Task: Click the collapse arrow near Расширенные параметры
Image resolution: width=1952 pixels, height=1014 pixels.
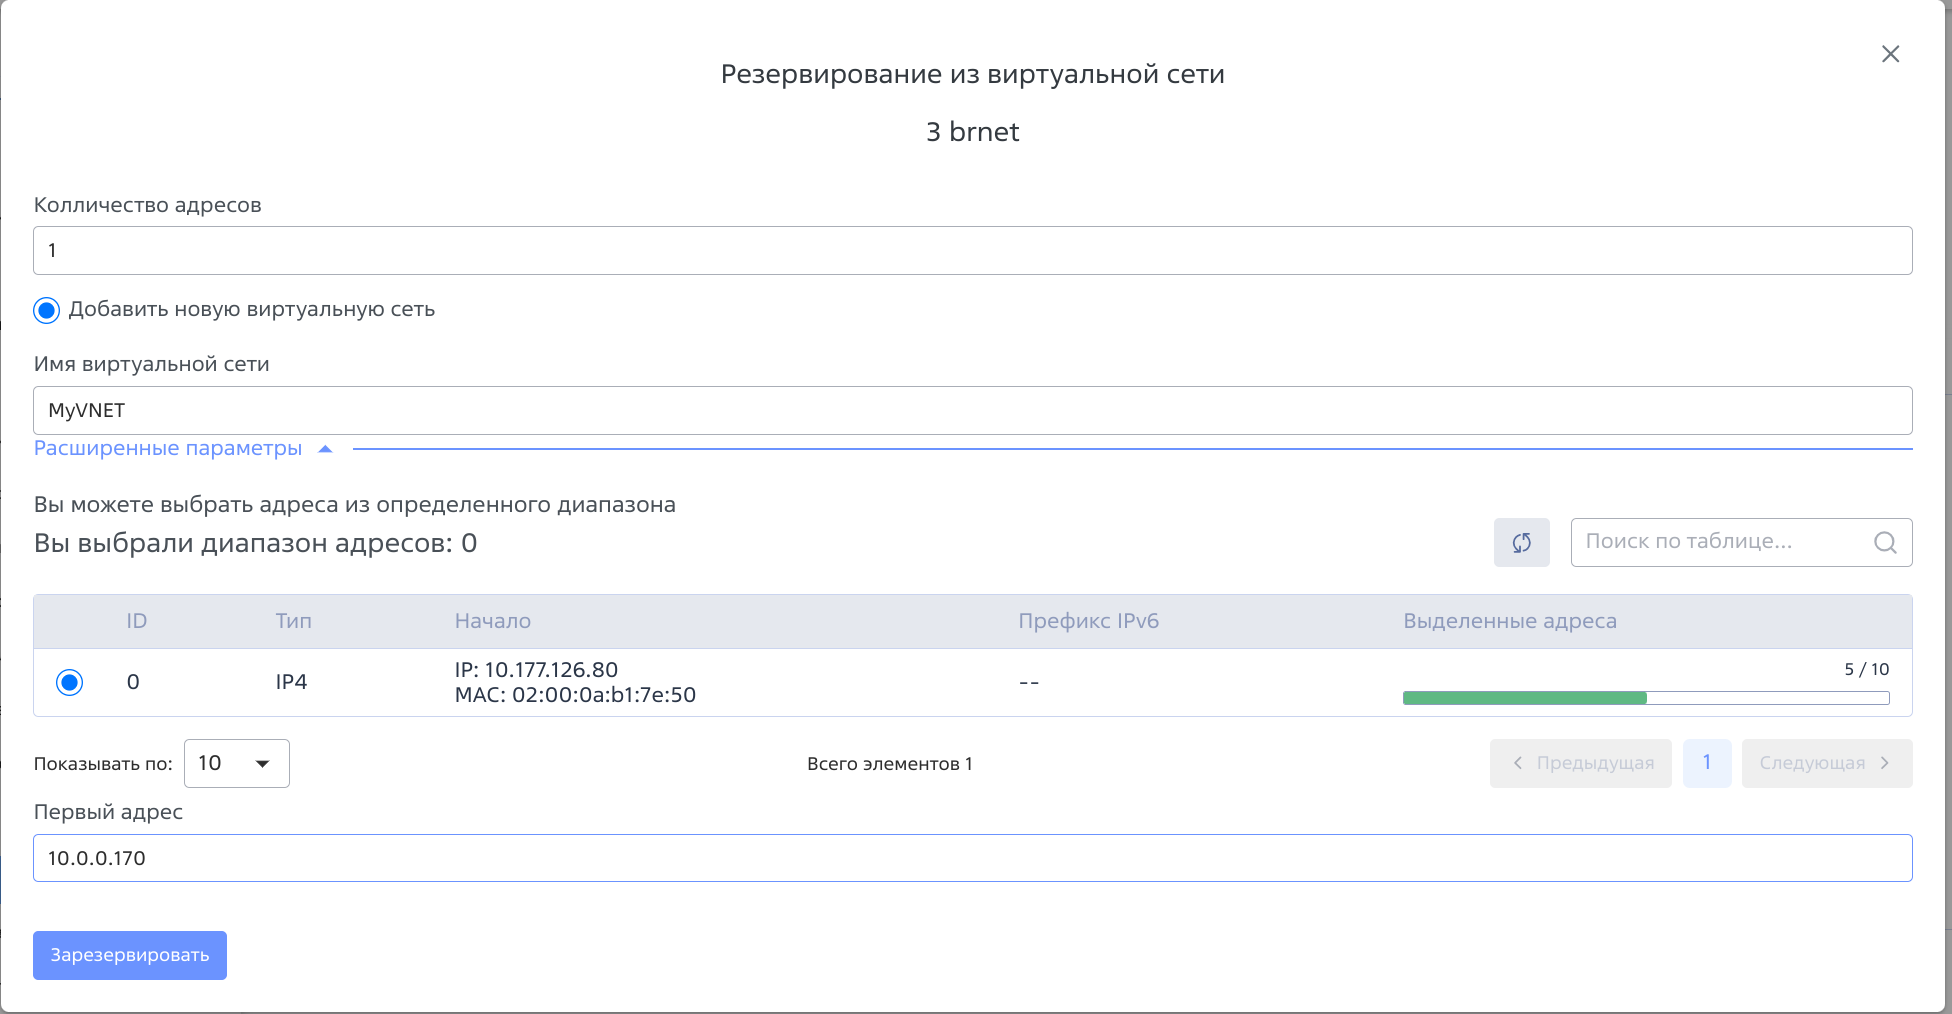Action: click(325, 448)
